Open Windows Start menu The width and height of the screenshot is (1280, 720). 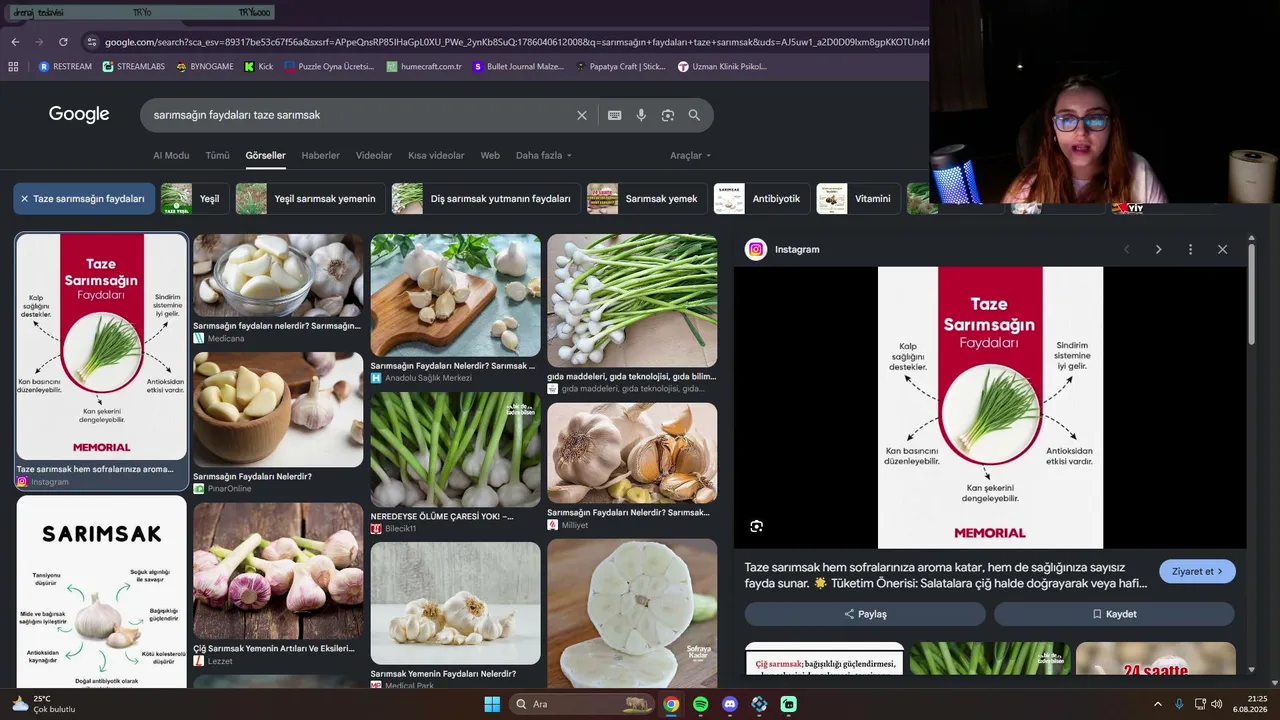click(492, 704)
